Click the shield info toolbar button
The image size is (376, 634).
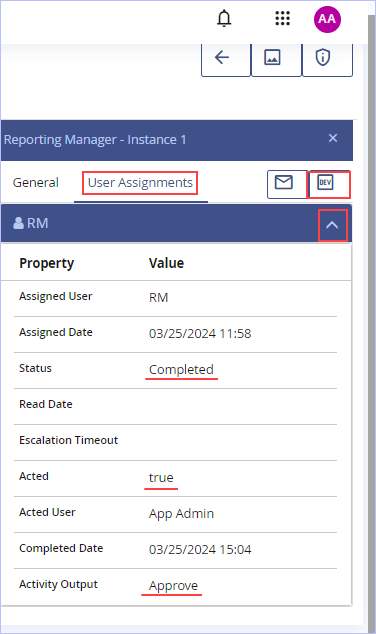(327, 58)
